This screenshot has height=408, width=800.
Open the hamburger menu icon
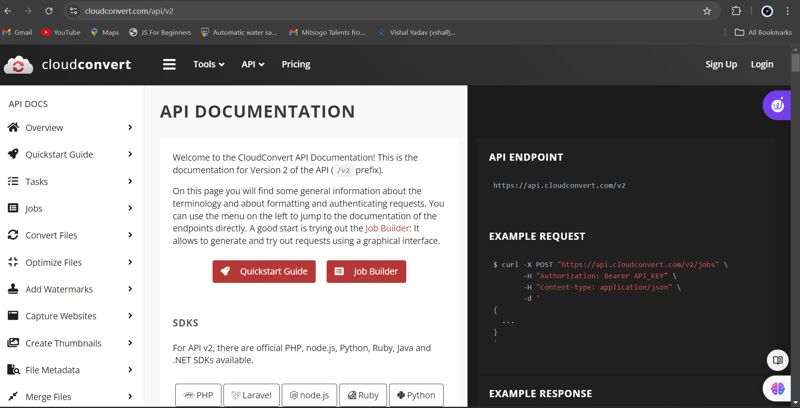169,64
